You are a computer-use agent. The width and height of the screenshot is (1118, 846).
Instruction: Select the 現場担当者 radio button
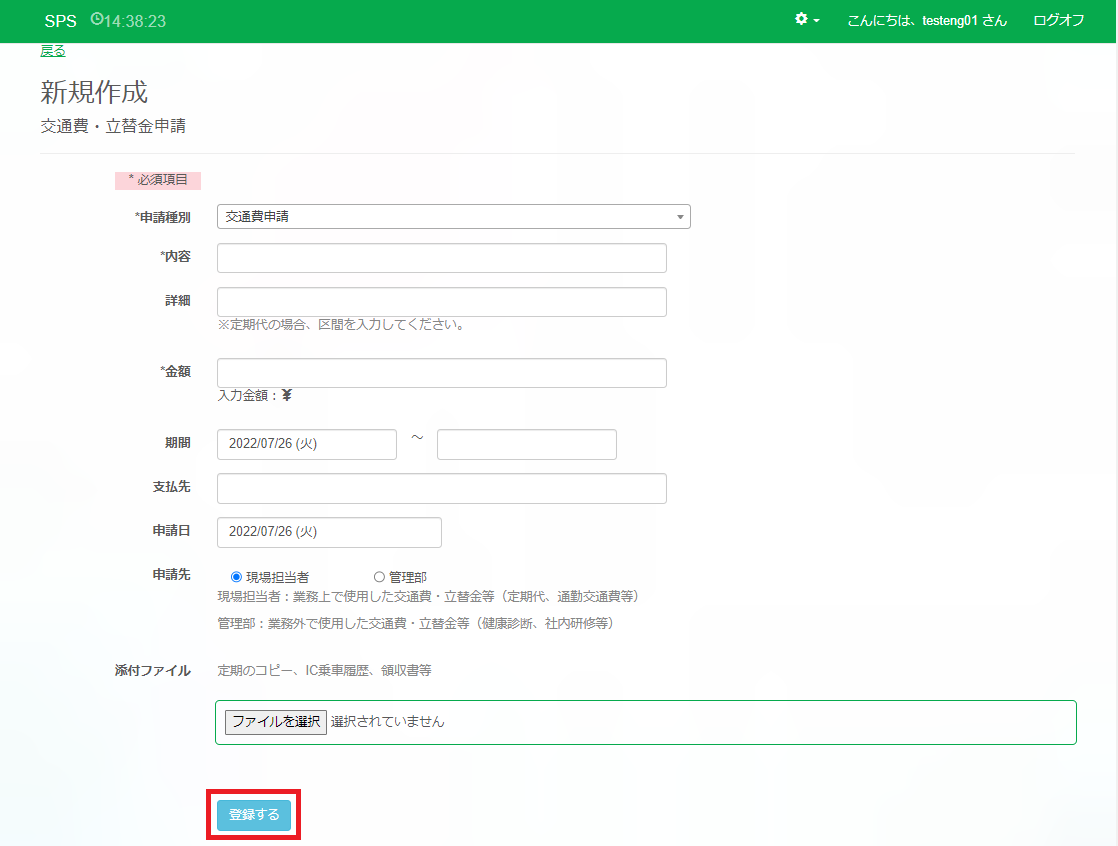tap(236, 577)
